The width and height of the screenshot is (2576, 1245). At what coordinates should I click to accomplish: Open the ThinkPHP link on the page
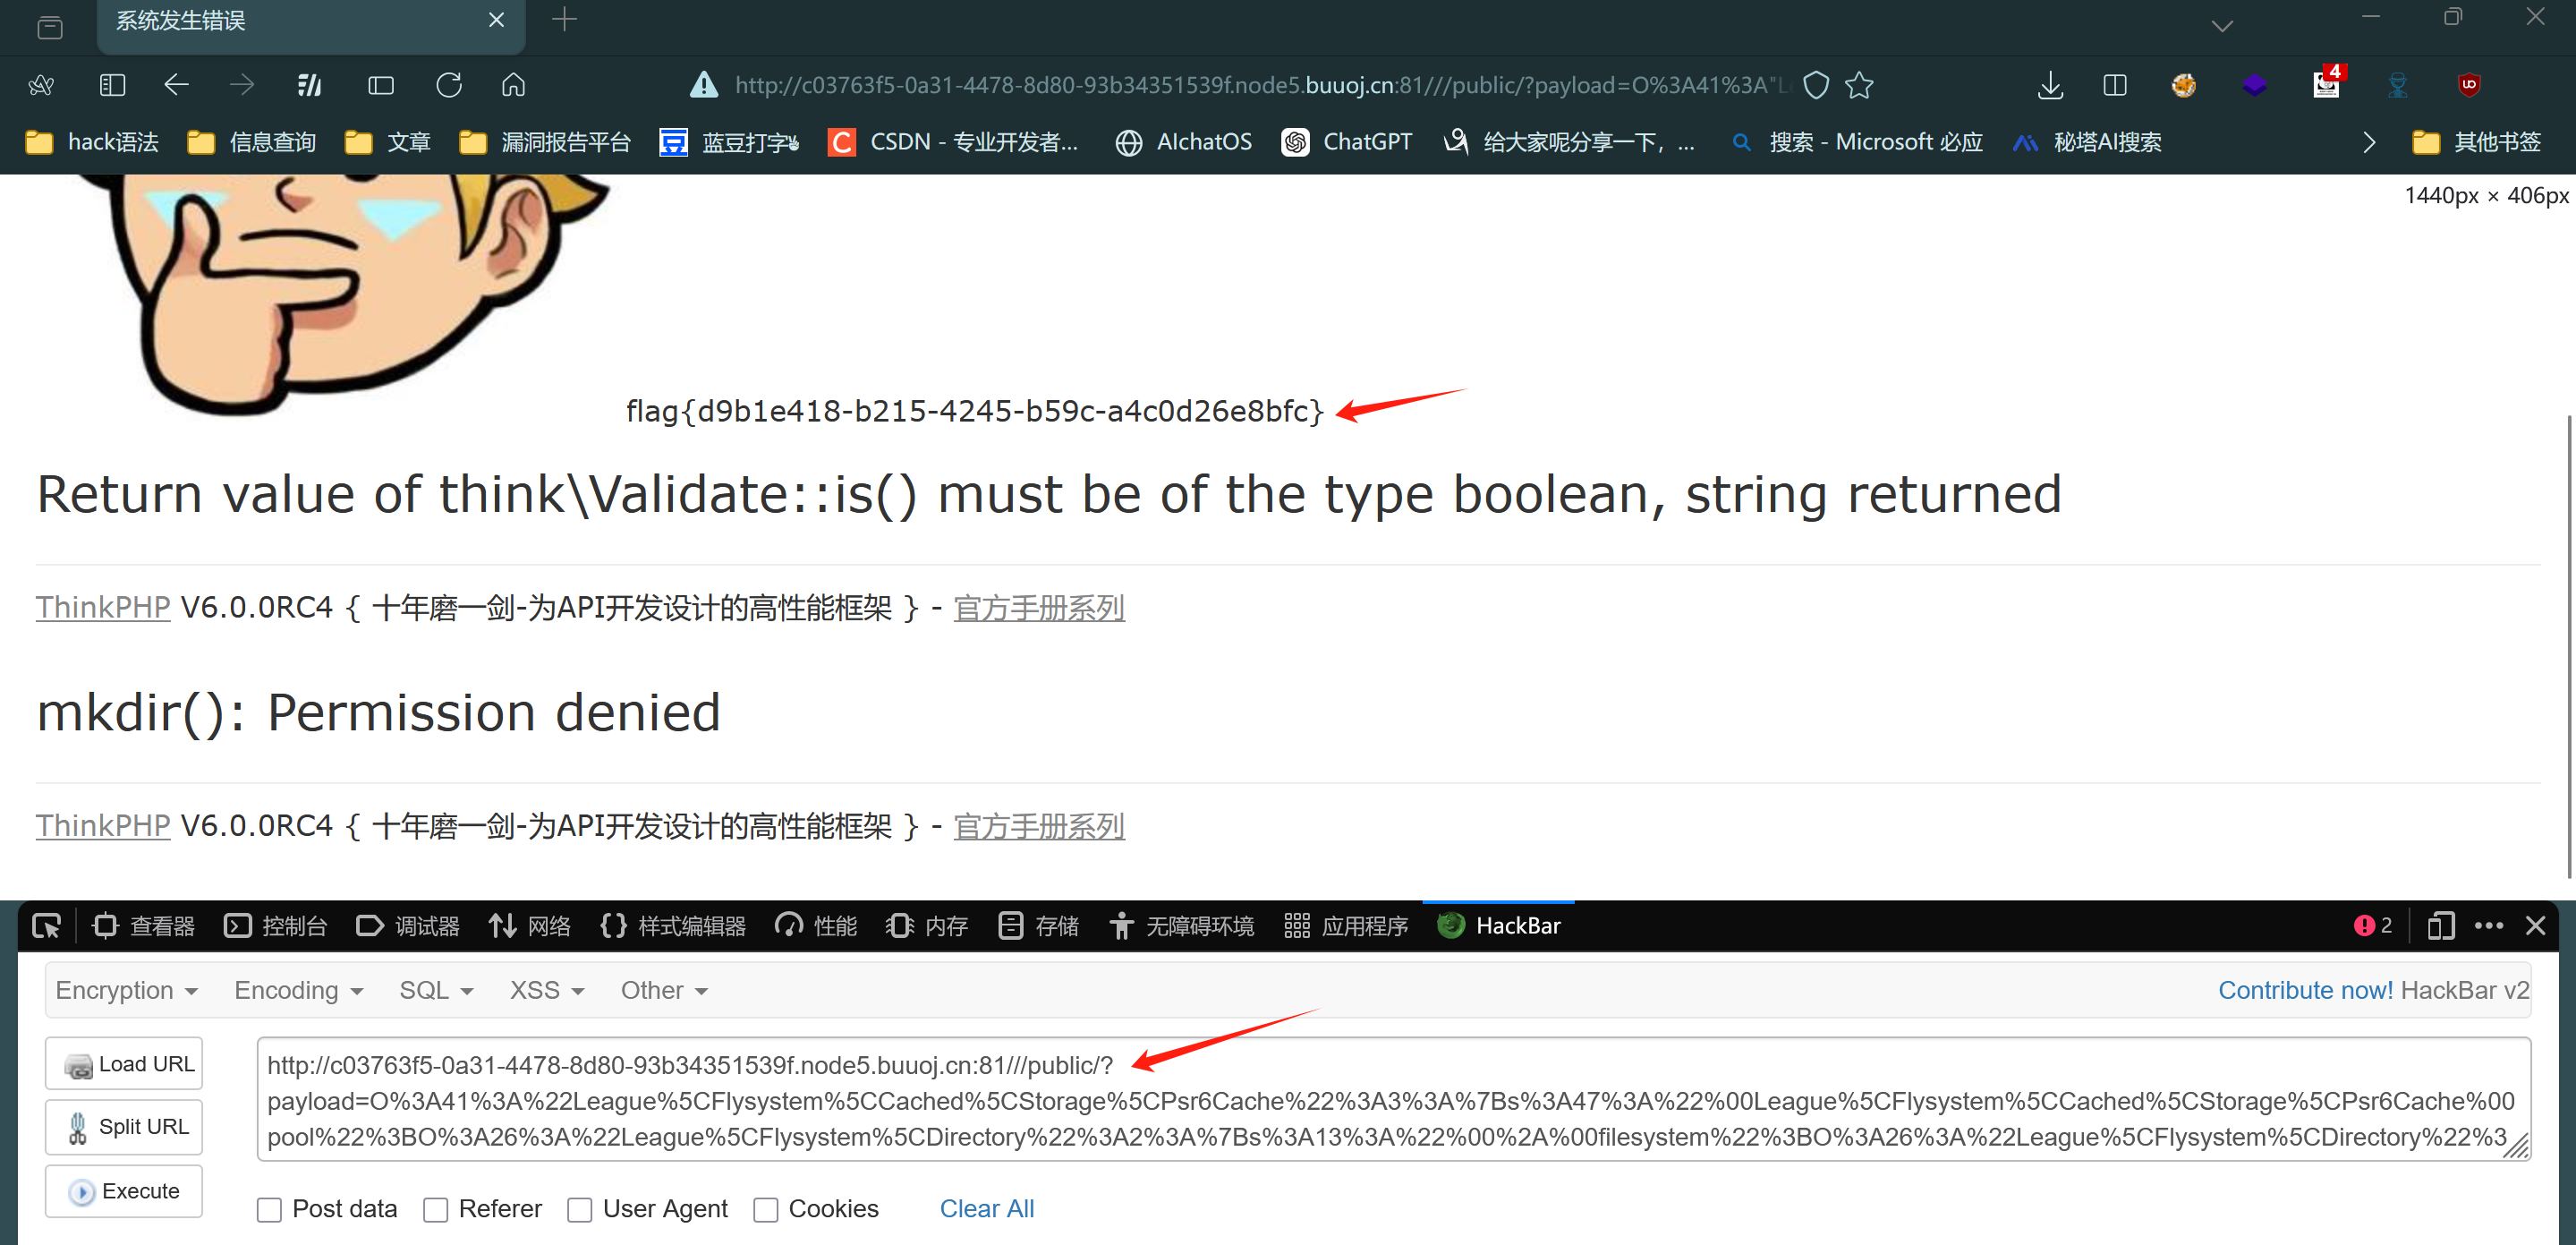pyautogui.click(x=103, y=607)
